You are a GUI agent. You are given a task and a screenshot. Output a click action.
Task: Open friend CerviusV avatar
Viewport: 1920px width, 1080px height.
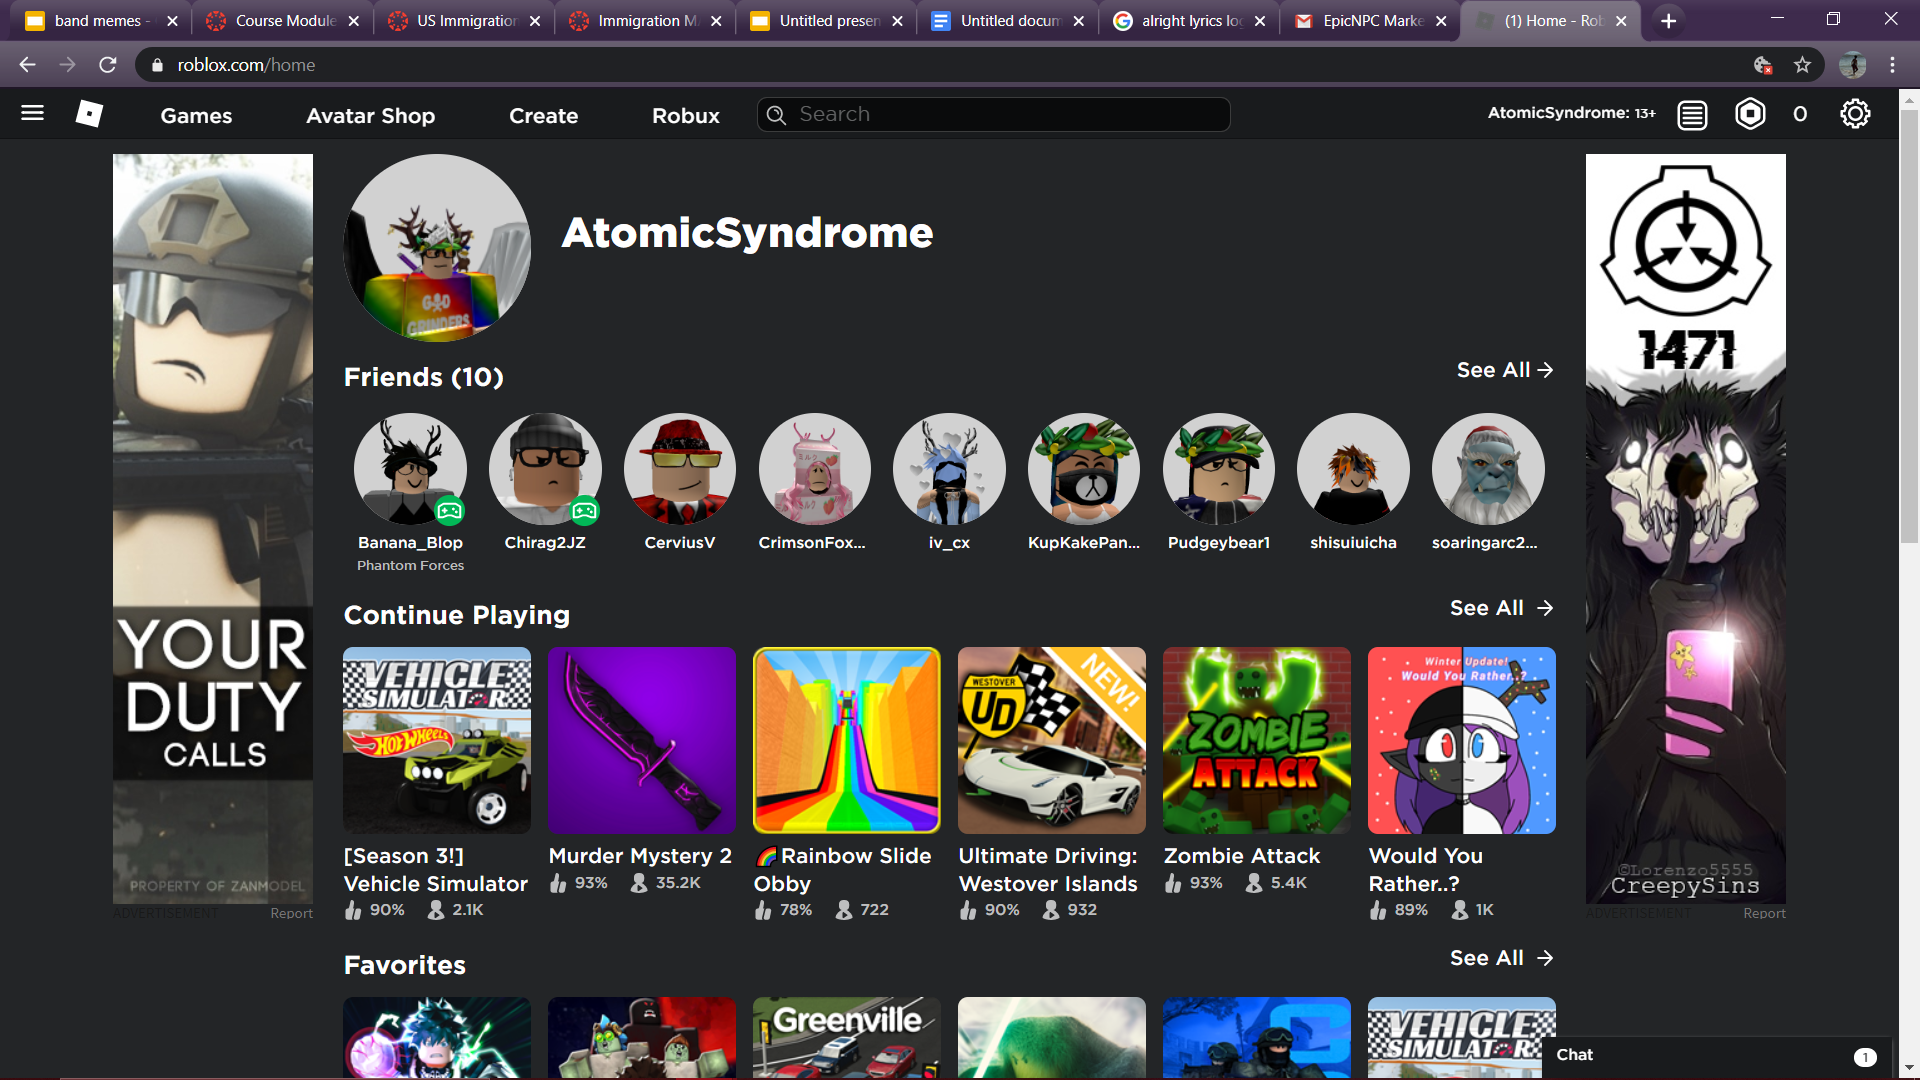point(680,469)
